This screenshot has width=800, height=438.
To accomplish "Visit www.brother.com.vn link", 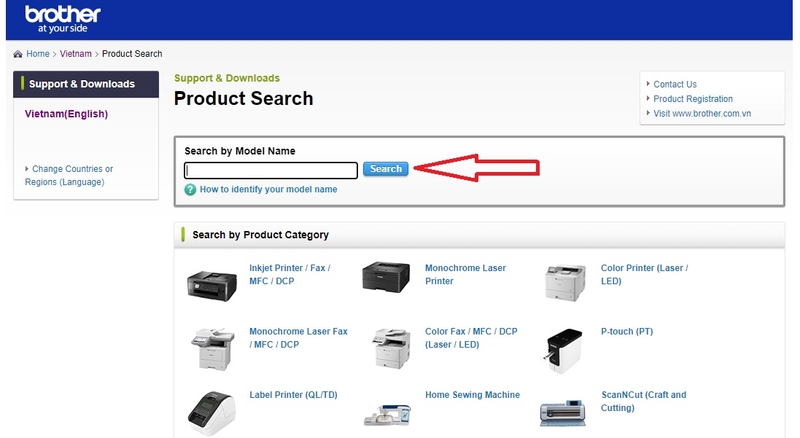I will coord(702,113).
